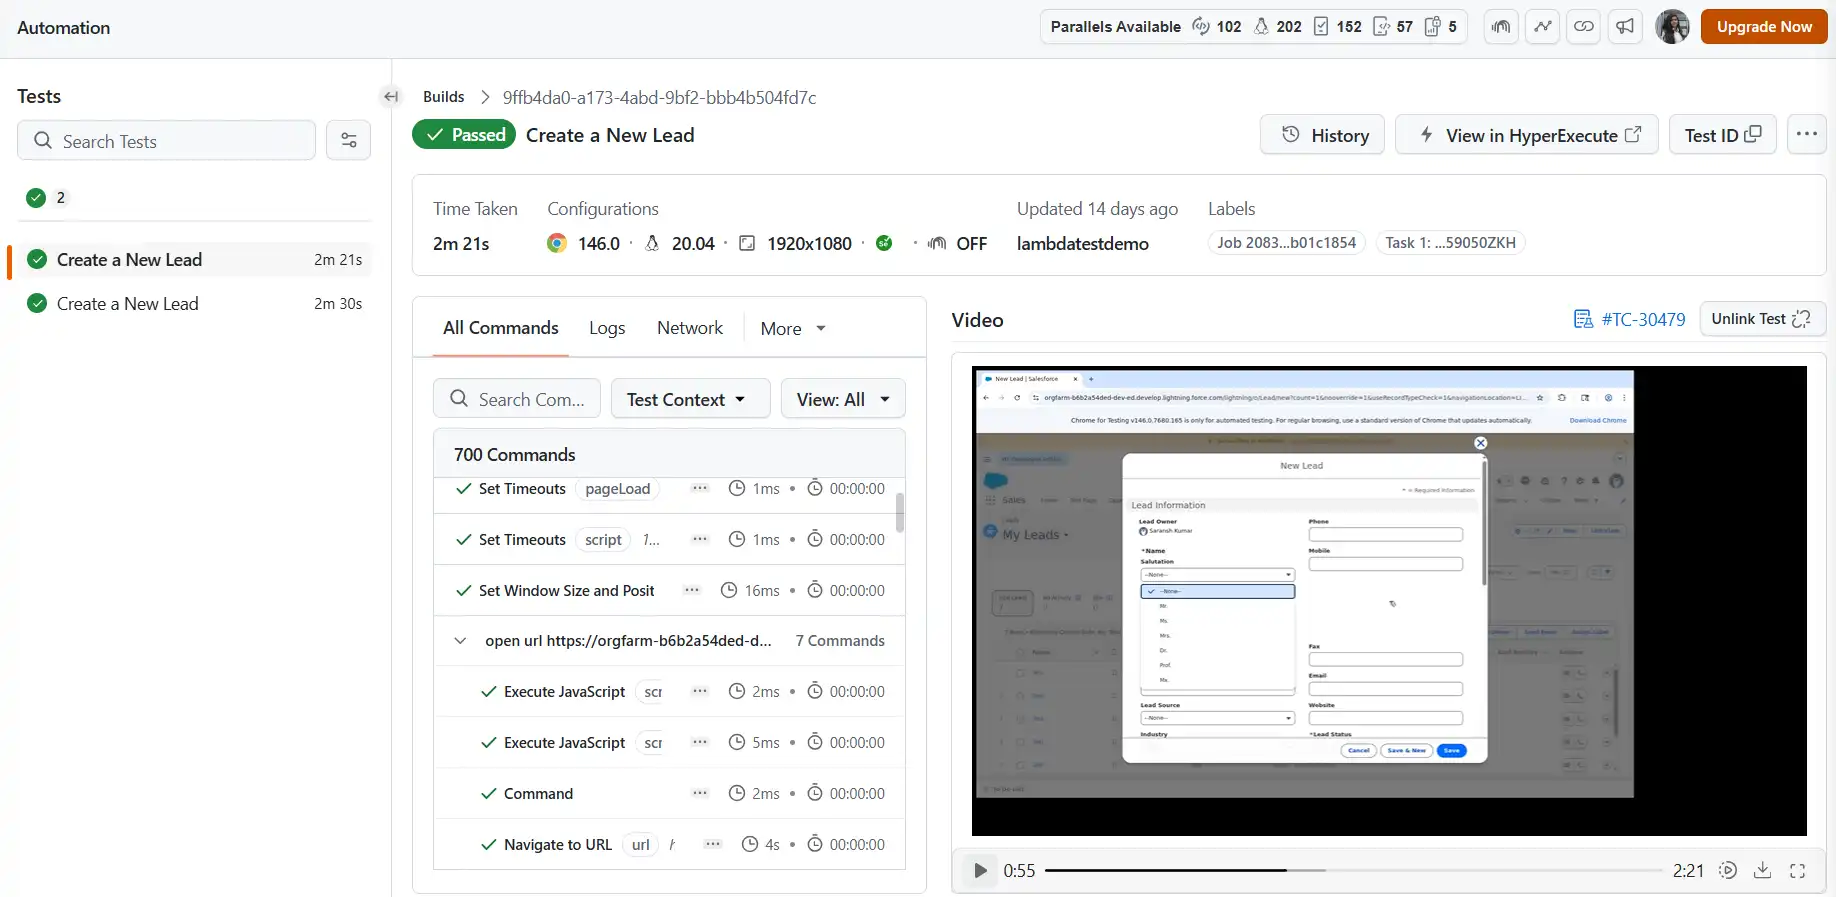Open View in HyperExecute
Viewport: 1836px width, 897px height.
(1527, 134)
